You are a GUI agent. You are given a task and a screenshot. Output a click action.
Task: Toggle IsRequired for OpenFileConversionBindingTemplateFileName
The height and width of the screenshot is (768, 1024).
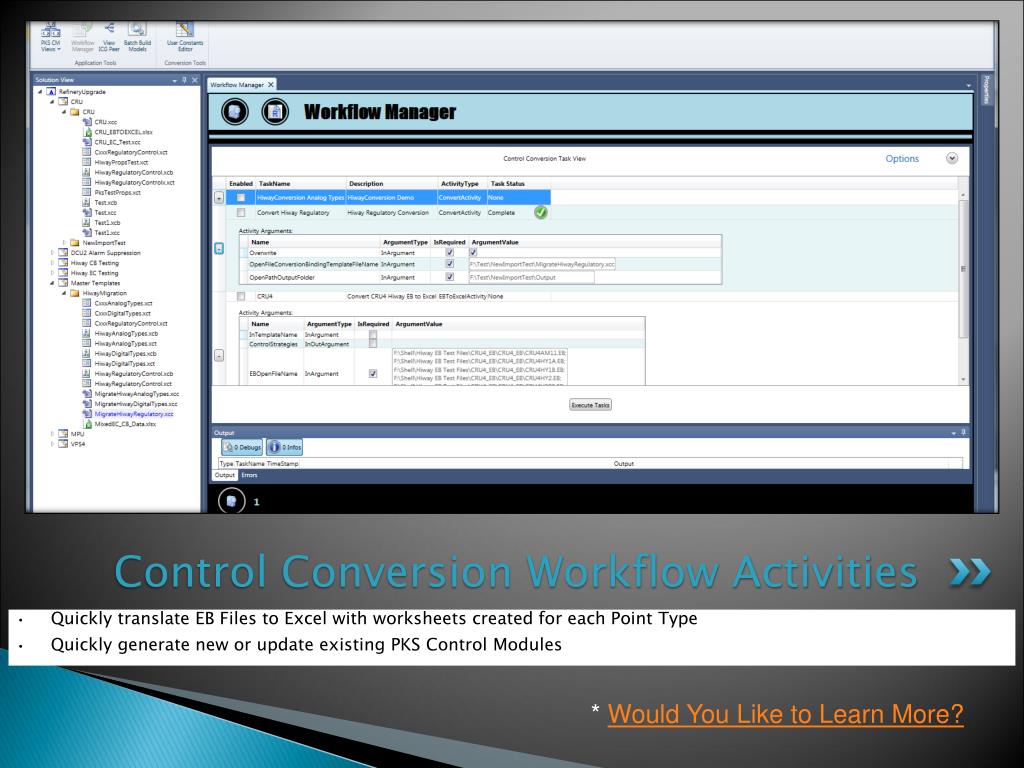click(449, 264)
